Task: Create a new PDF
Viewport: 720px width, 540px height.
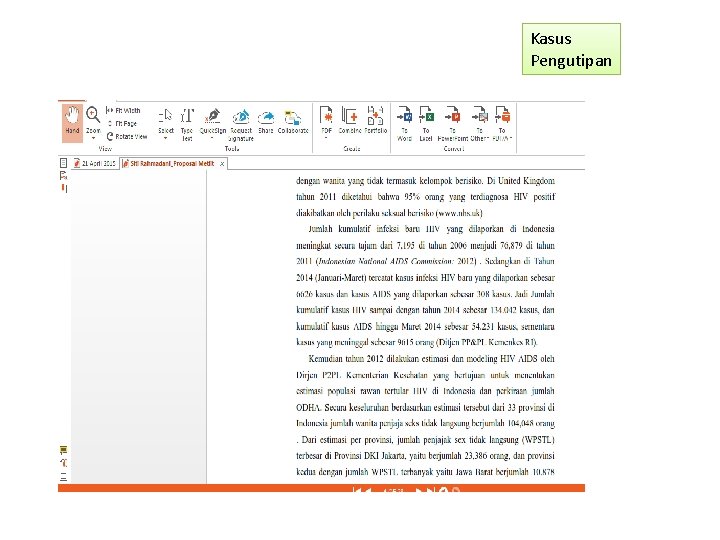Action: [326, 120]
